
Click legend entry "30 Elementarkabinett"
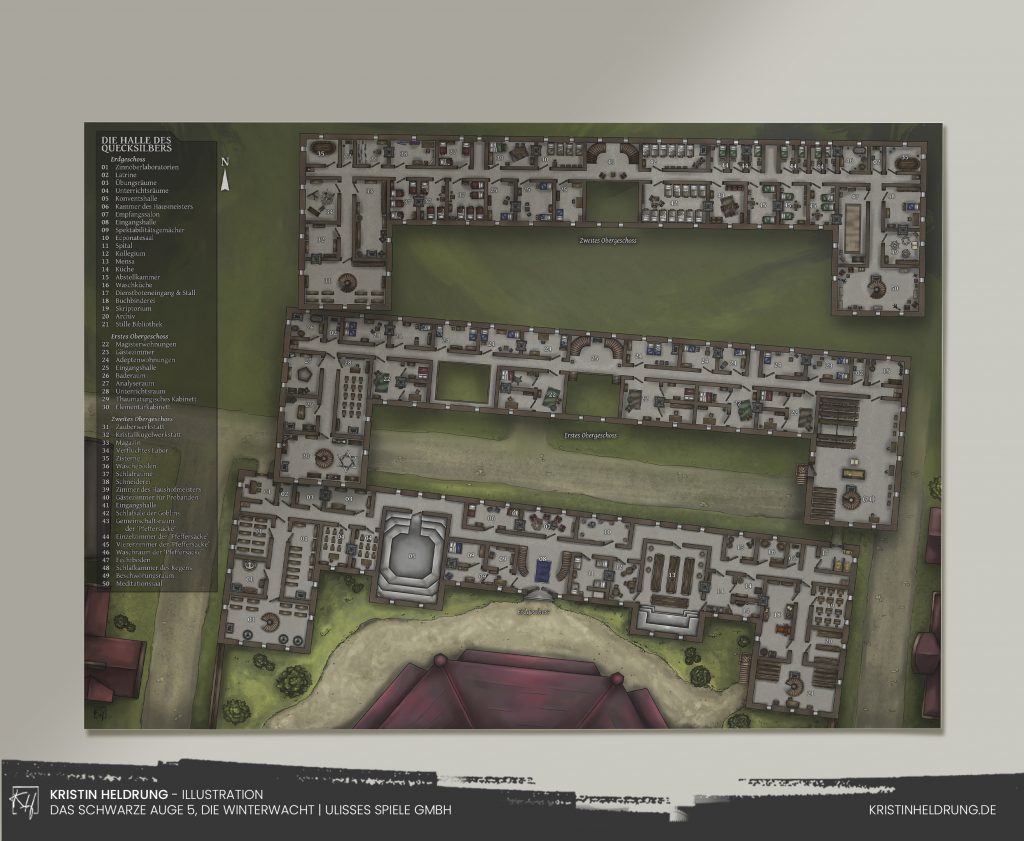(x=136, y=407)
